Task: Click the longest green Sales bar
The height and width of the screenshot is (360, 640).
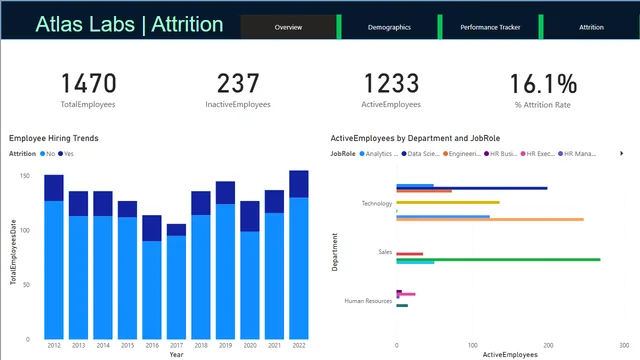Action: 498,259
